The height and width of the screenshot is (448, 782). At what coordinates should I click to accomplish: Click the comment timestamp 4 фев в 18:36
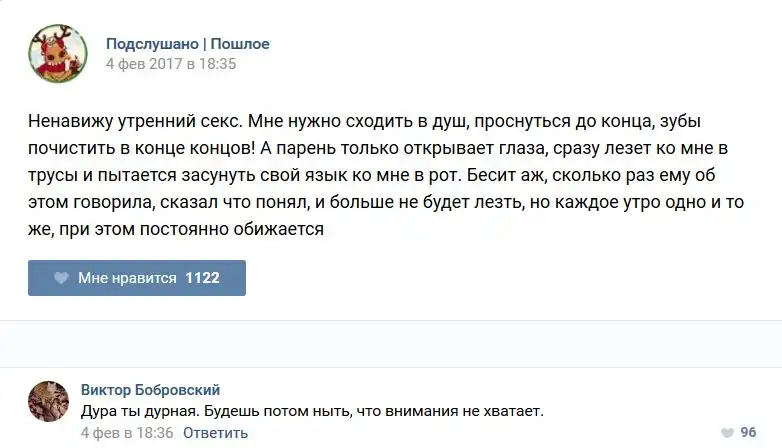click(x=127, y=433)
